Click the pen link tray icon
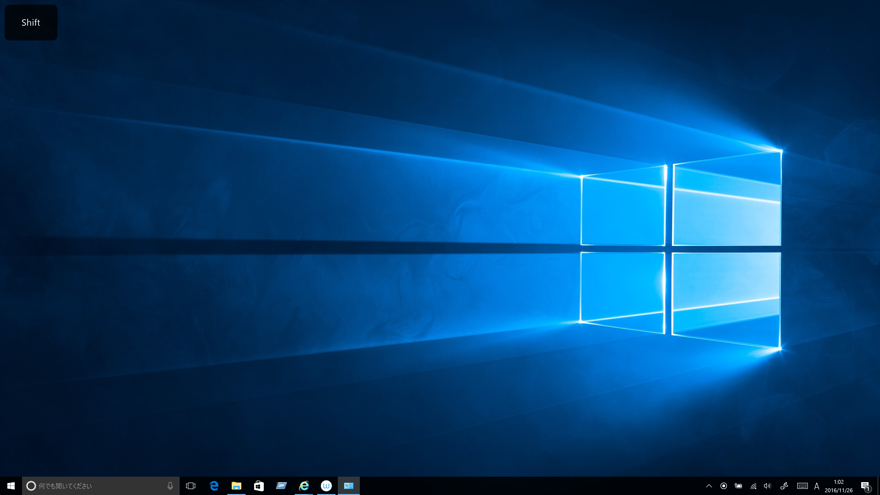Viewport: 880px width, 495px height. (784, 486)
